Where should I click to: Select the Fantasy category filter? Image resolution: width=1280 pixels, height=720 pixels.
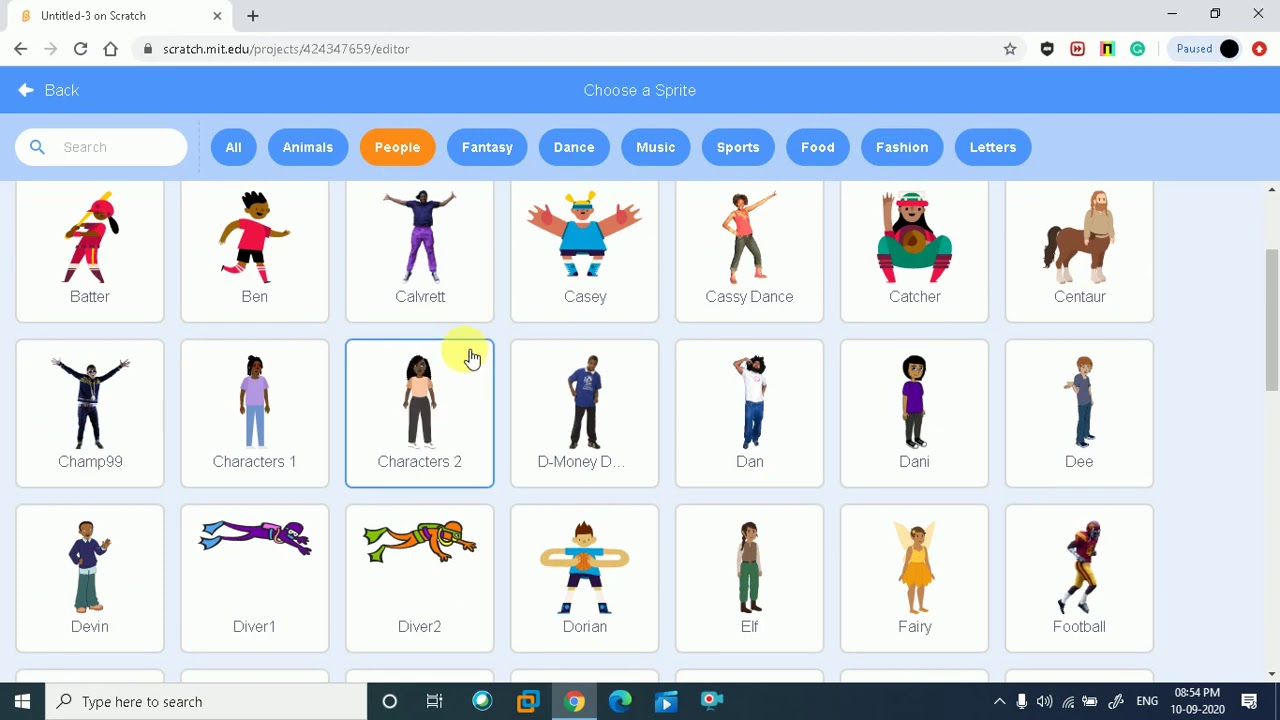point(487,147)
